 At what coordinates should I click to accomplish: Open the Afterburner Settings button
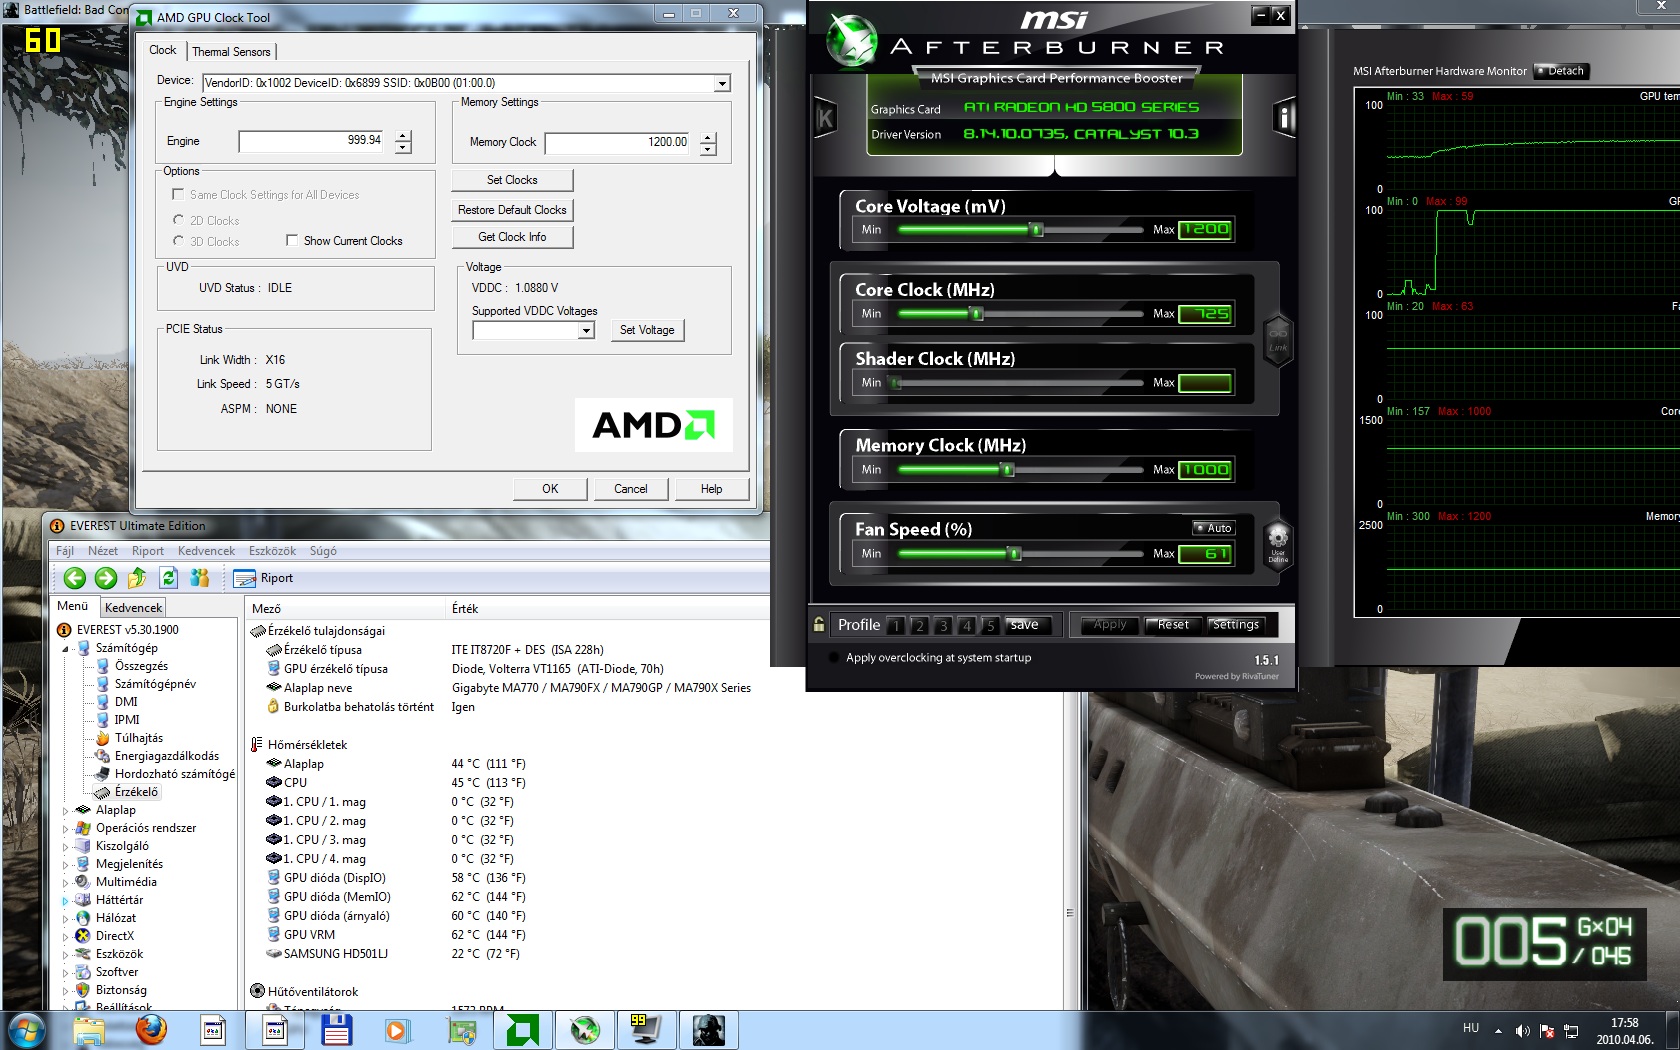click(1236, 625)
